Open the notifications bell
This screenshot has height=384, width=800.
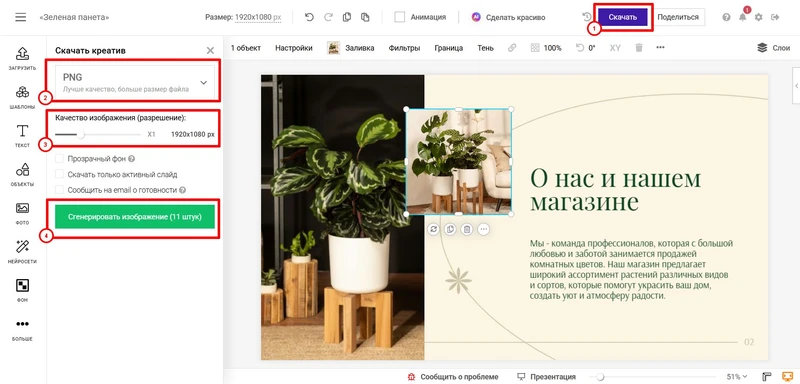742,17
